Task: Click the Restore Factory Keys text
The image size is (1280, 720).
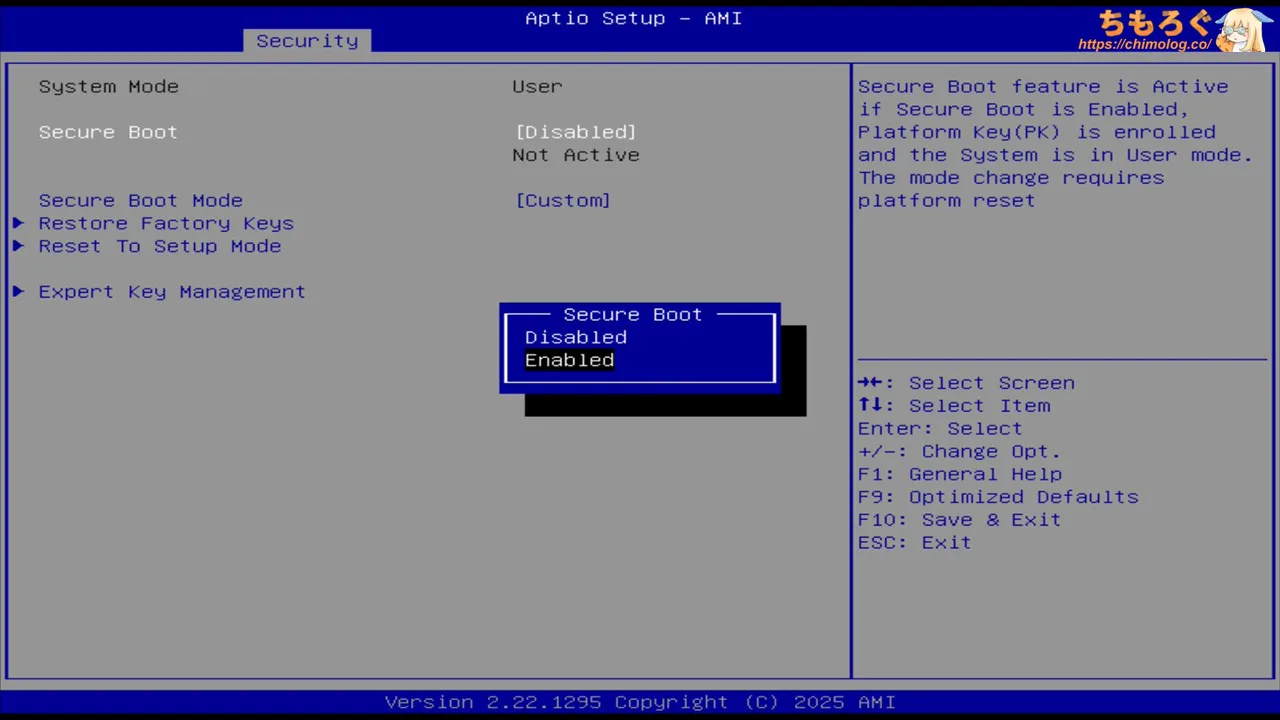Action: (166, 223)
